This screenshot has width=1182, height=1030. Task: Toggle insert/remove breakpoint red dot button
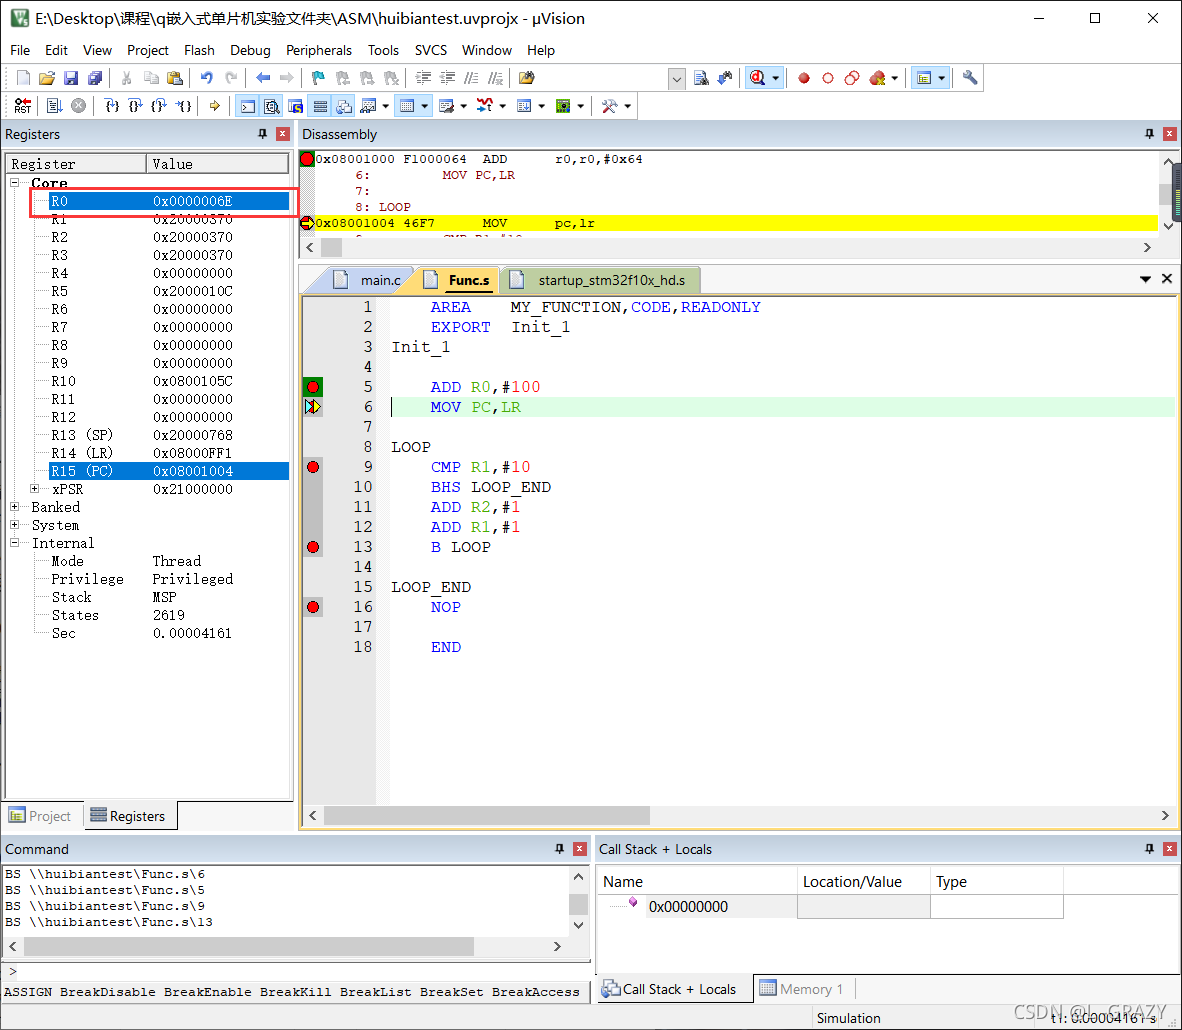click(x=804, y=78)
